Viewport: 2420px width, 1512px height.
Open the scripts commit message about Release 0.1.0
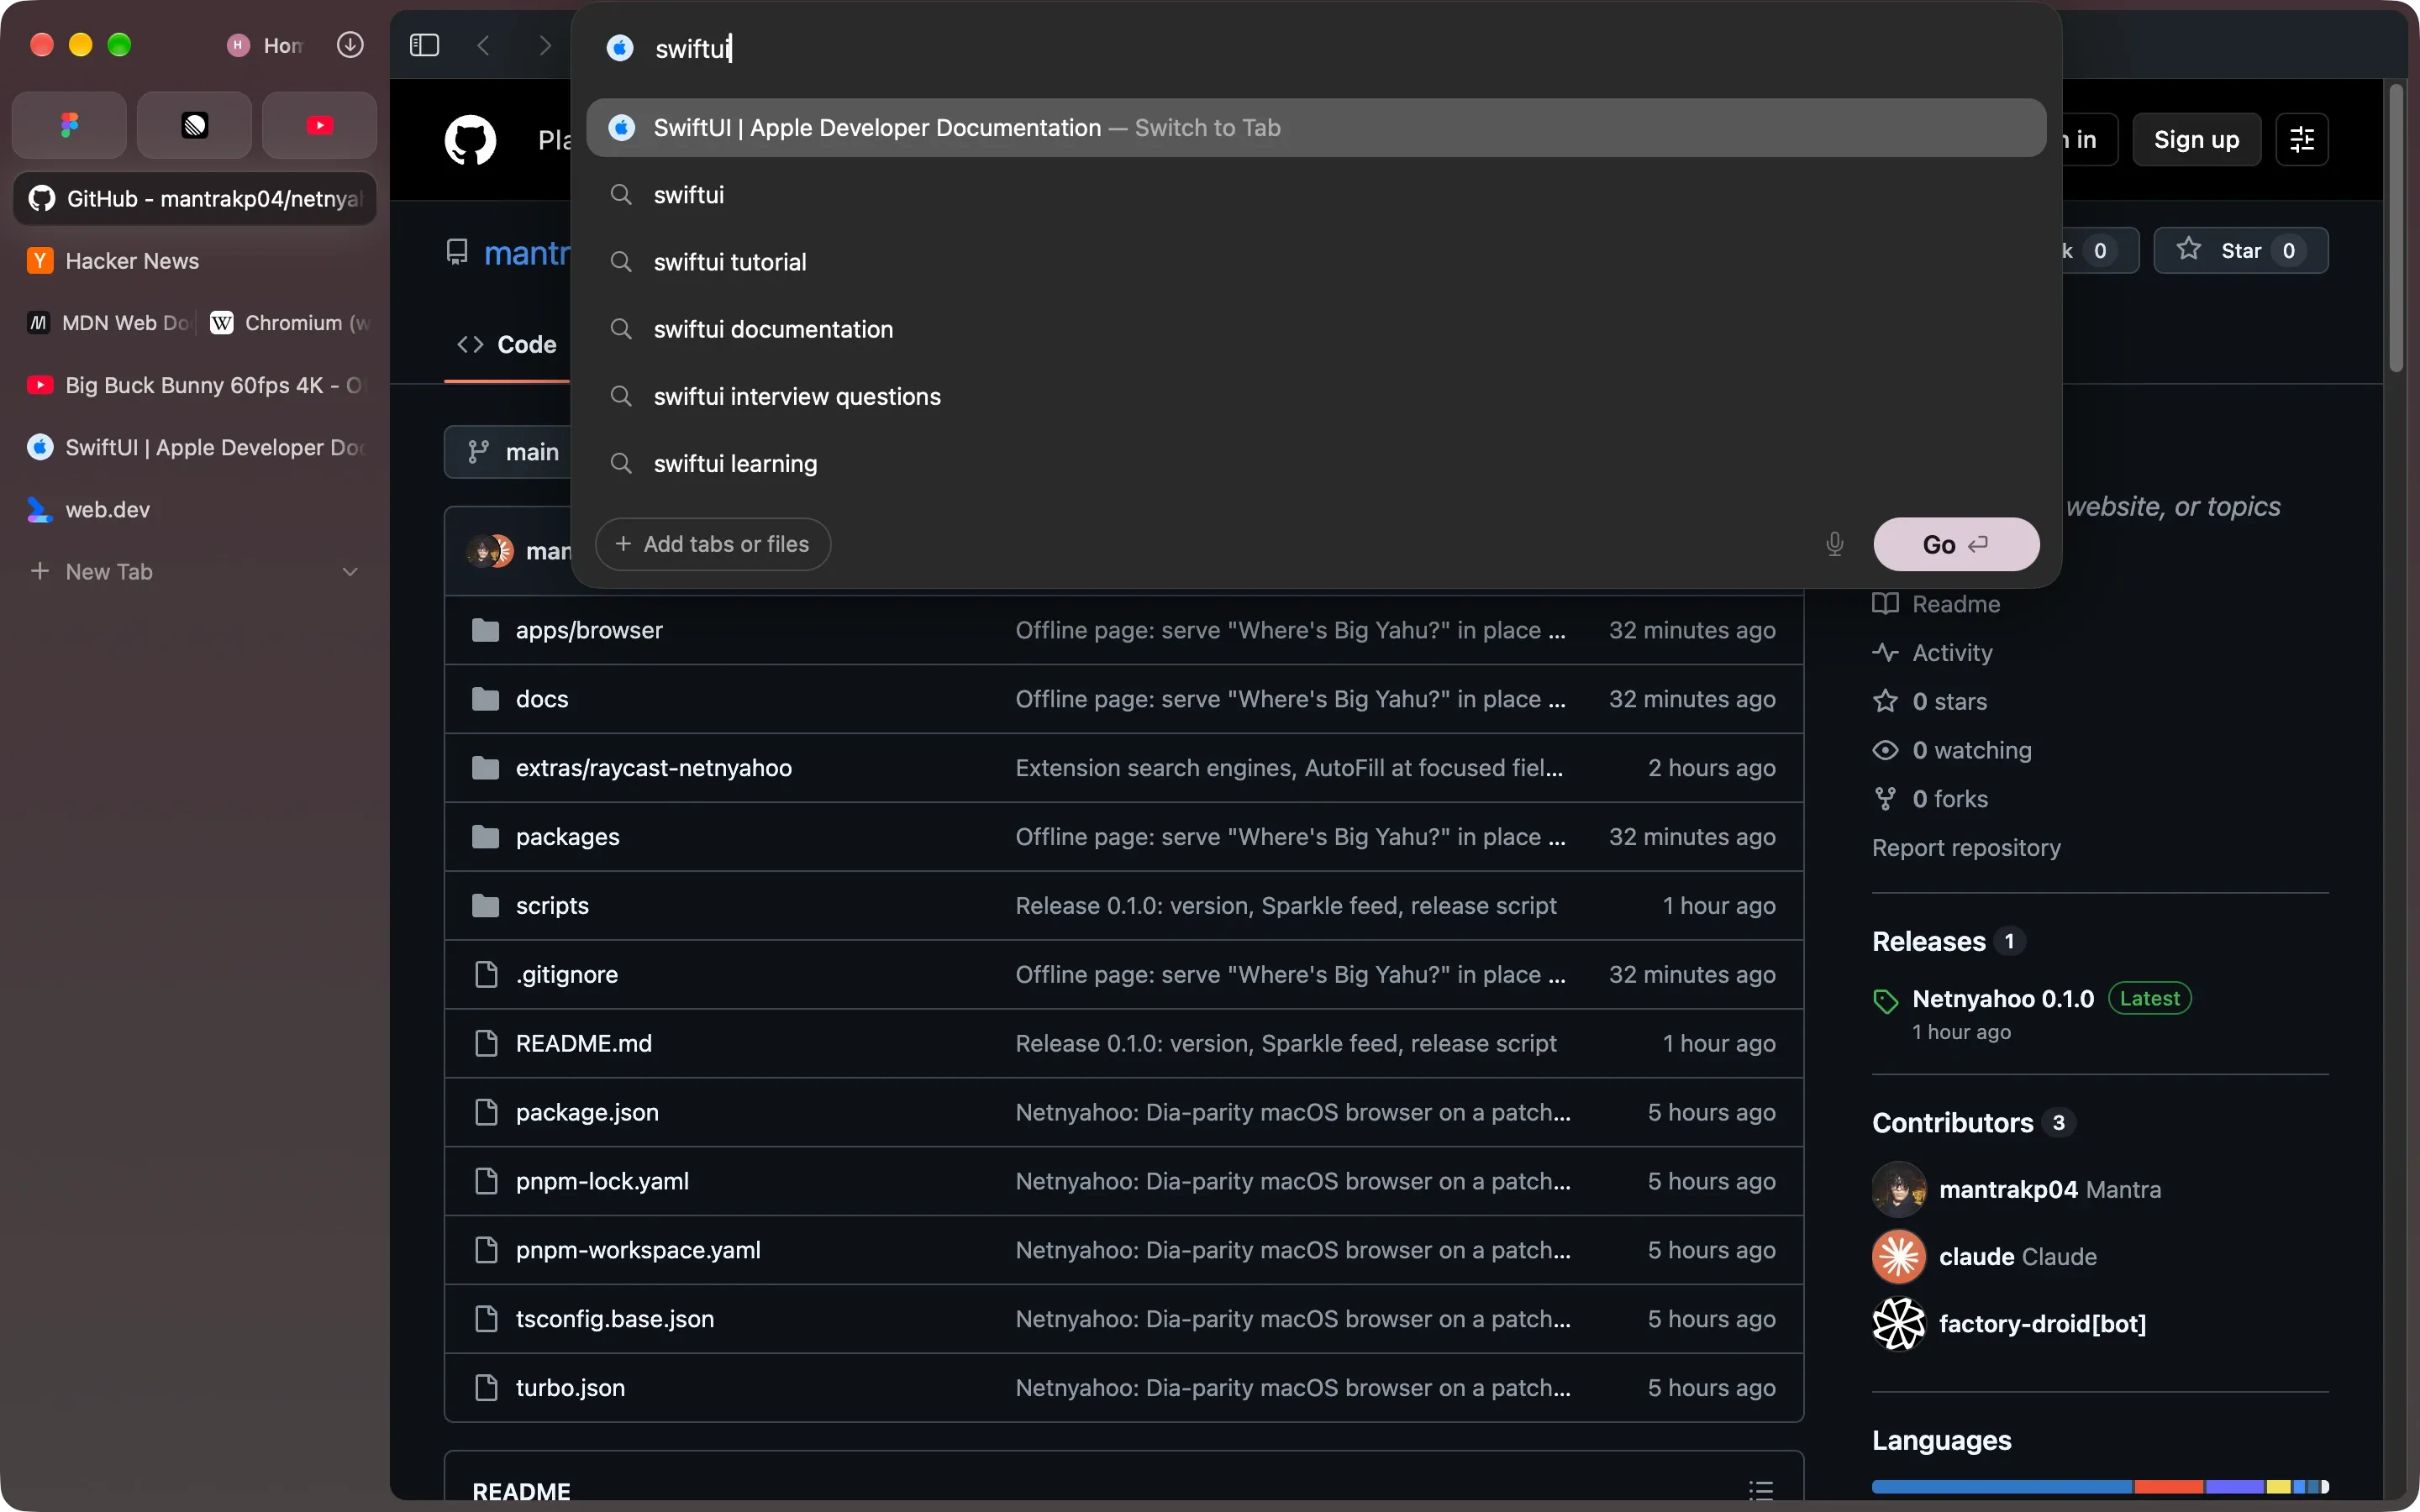1286,906
